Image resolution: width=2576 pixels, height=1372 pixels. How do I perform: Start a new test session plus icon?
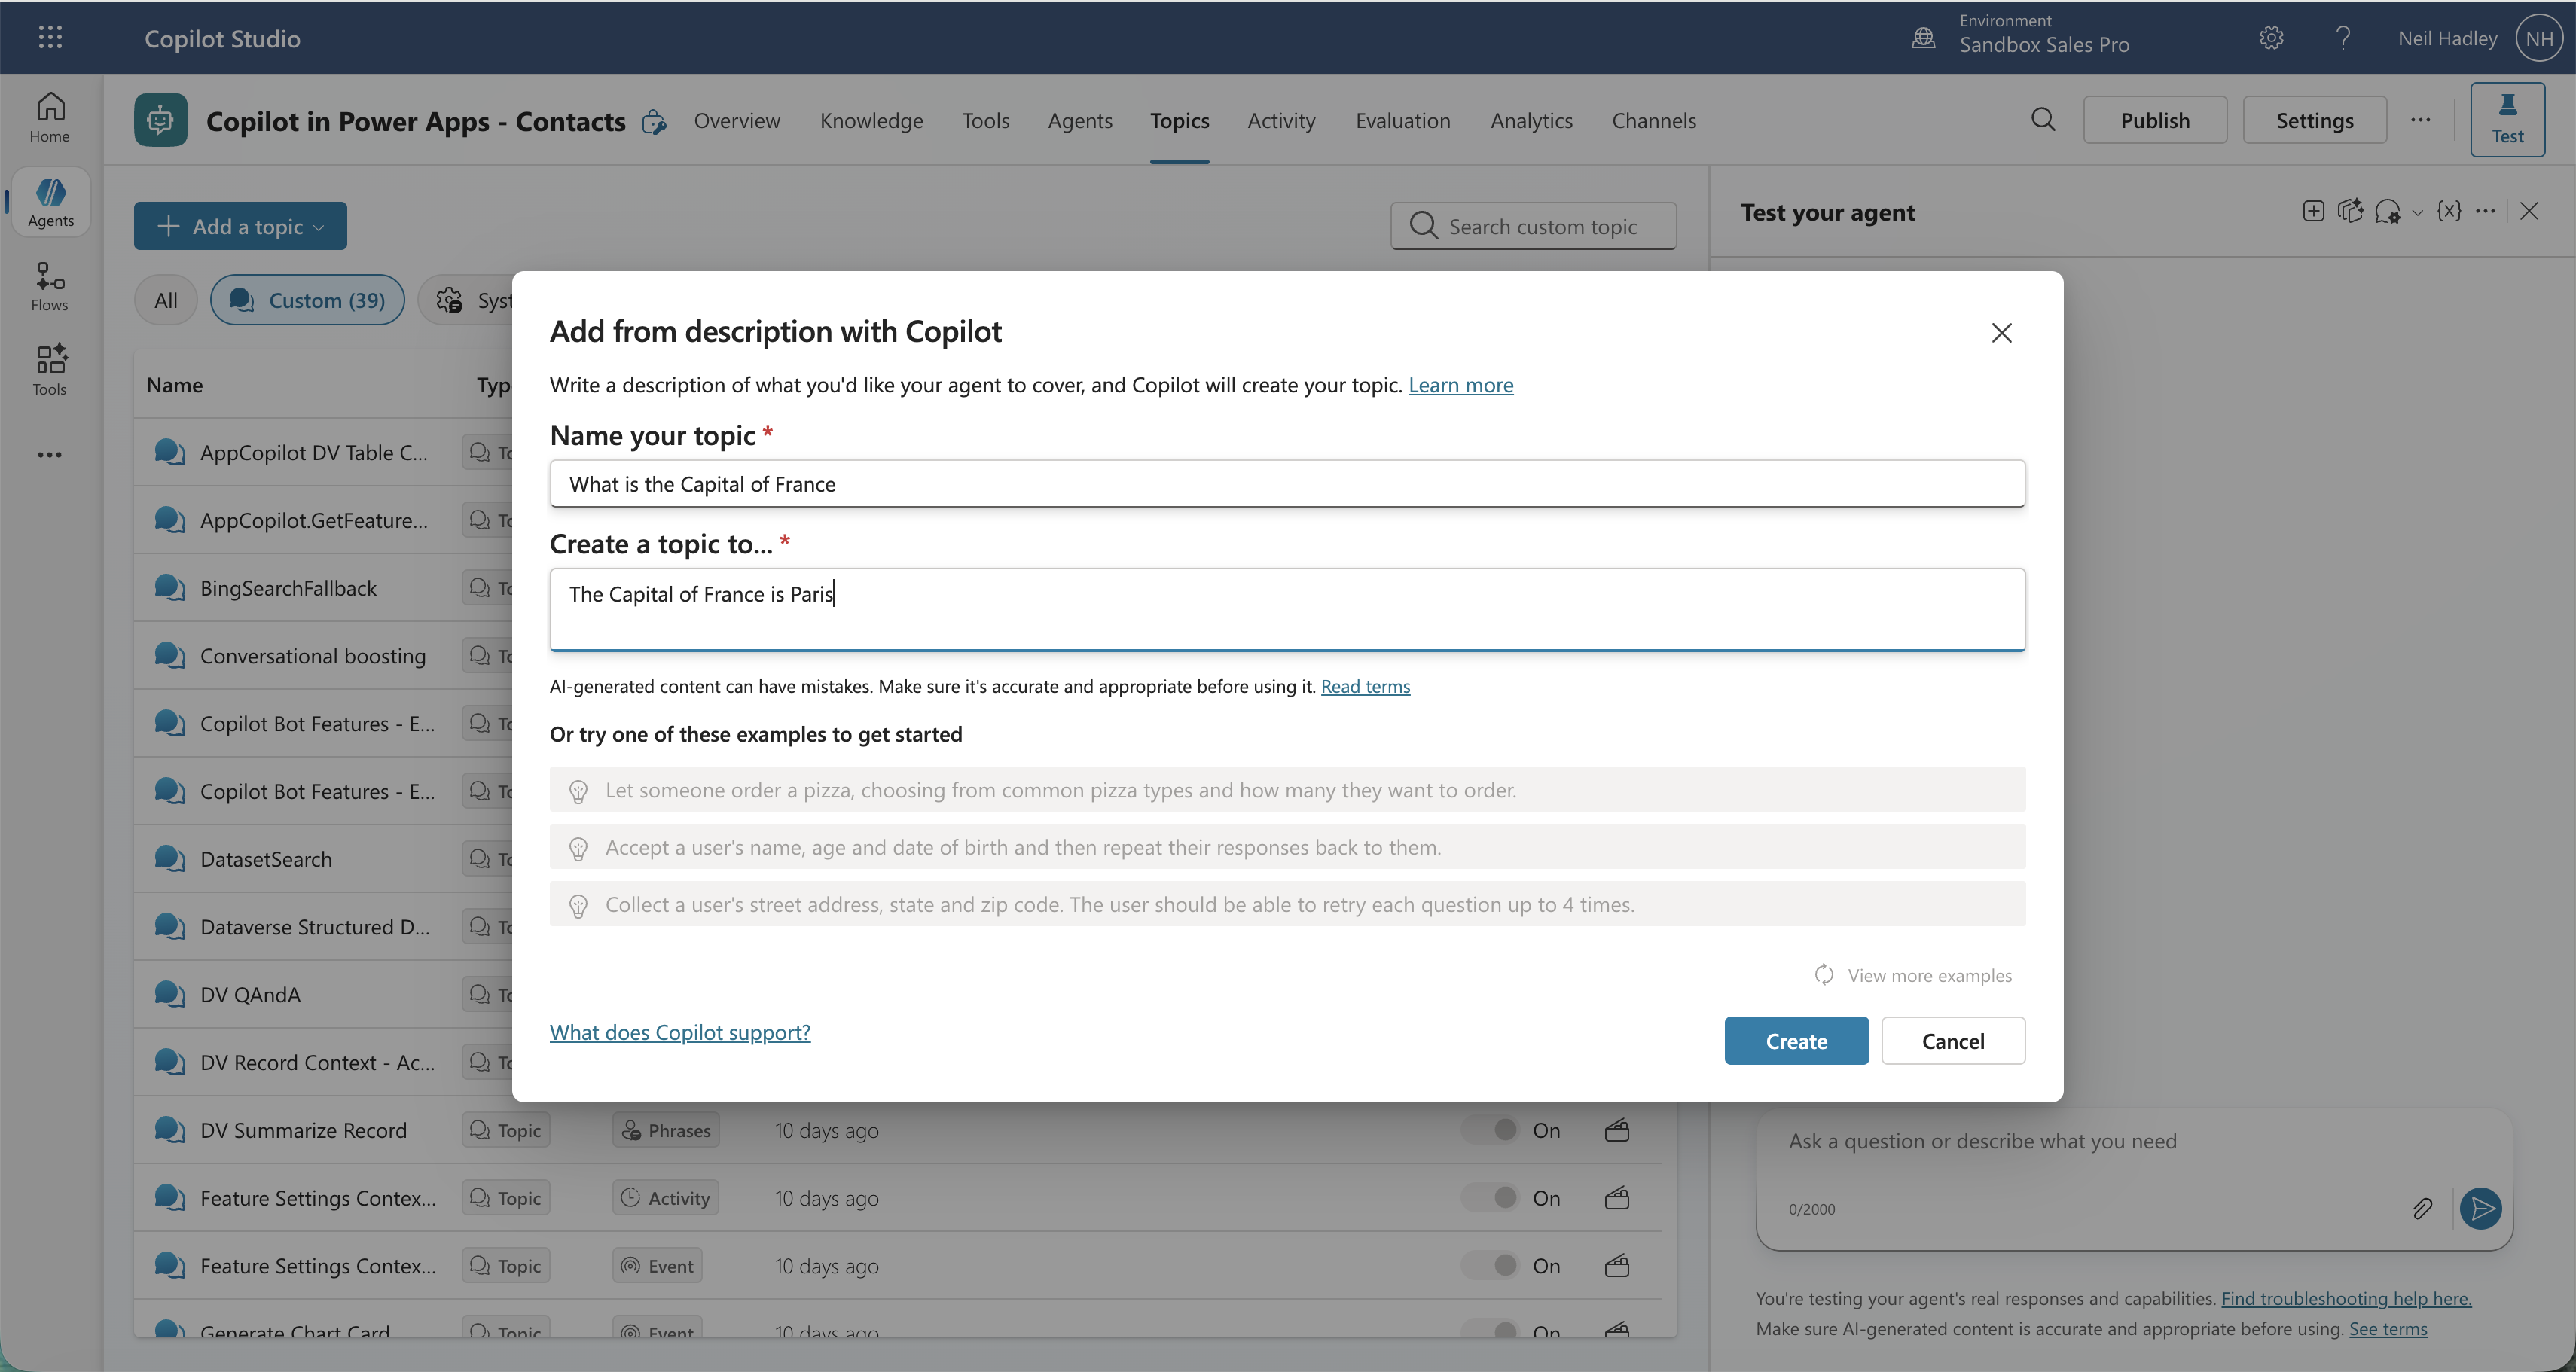(2313, 211)
